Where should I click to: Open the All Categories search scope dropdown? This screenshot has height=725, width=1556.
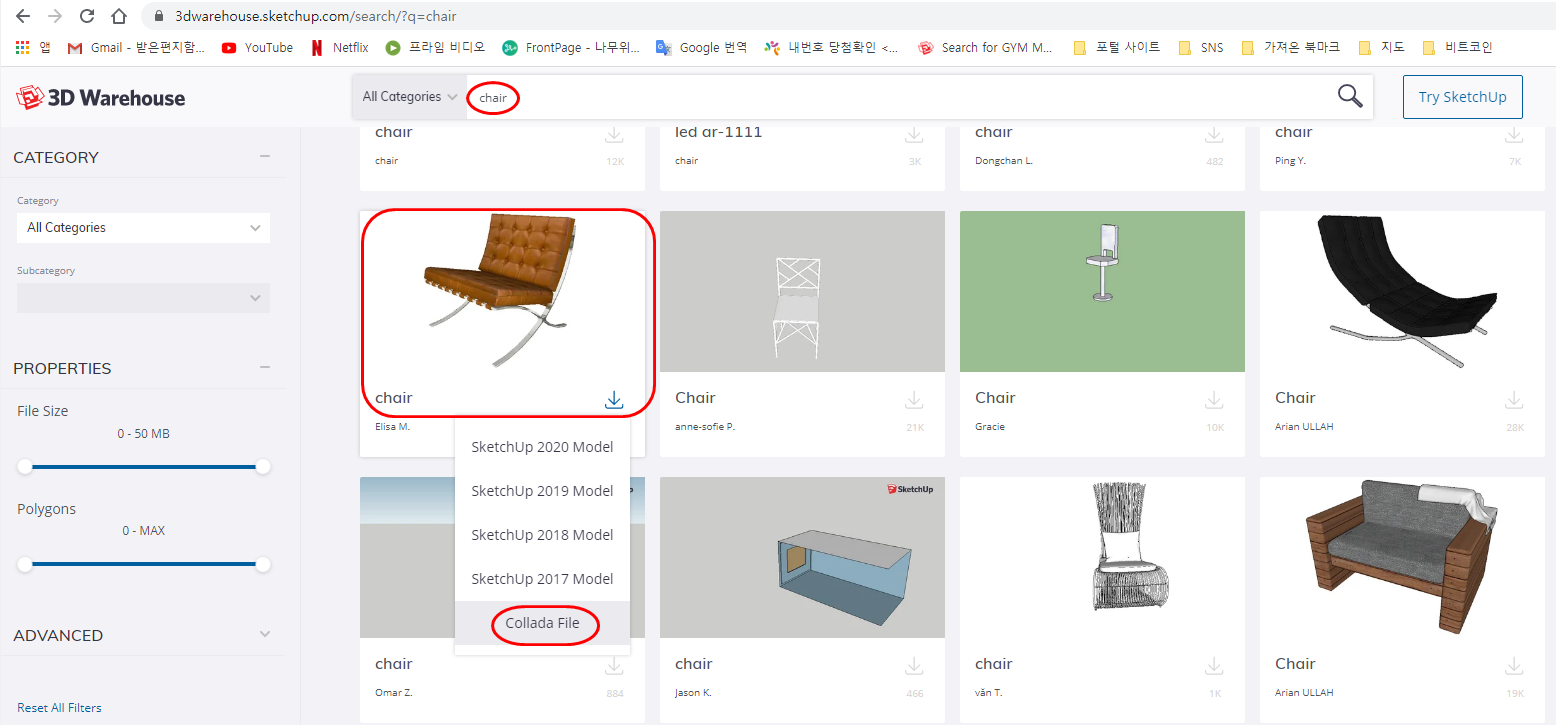[409, 97]
